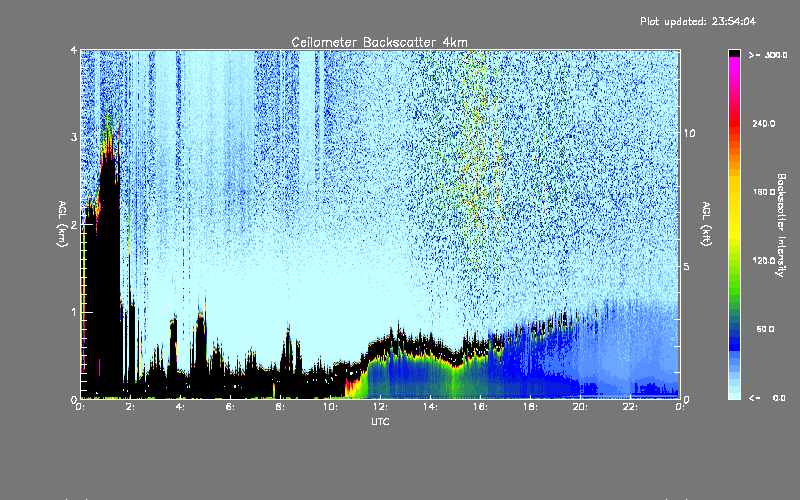800x500 pixels.
Task: Click the "8:" UTC hour tick
Action: tap(281, 407)
